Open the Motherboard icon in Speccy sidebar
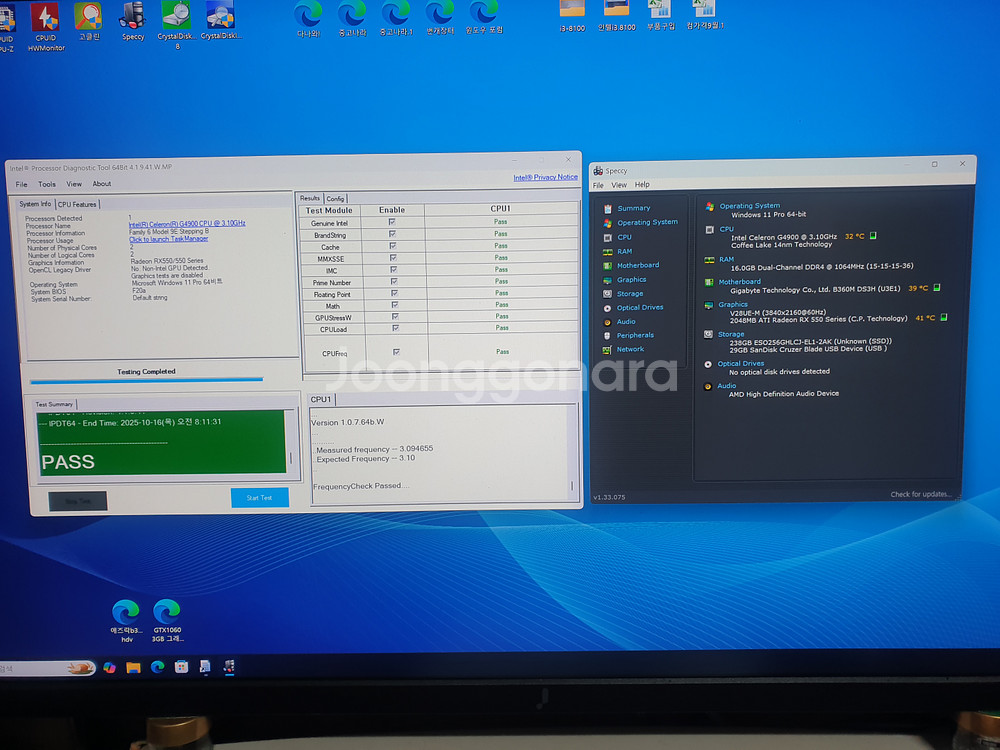Viewport: 1000px width, 750px height. click(x=607, y=265)
